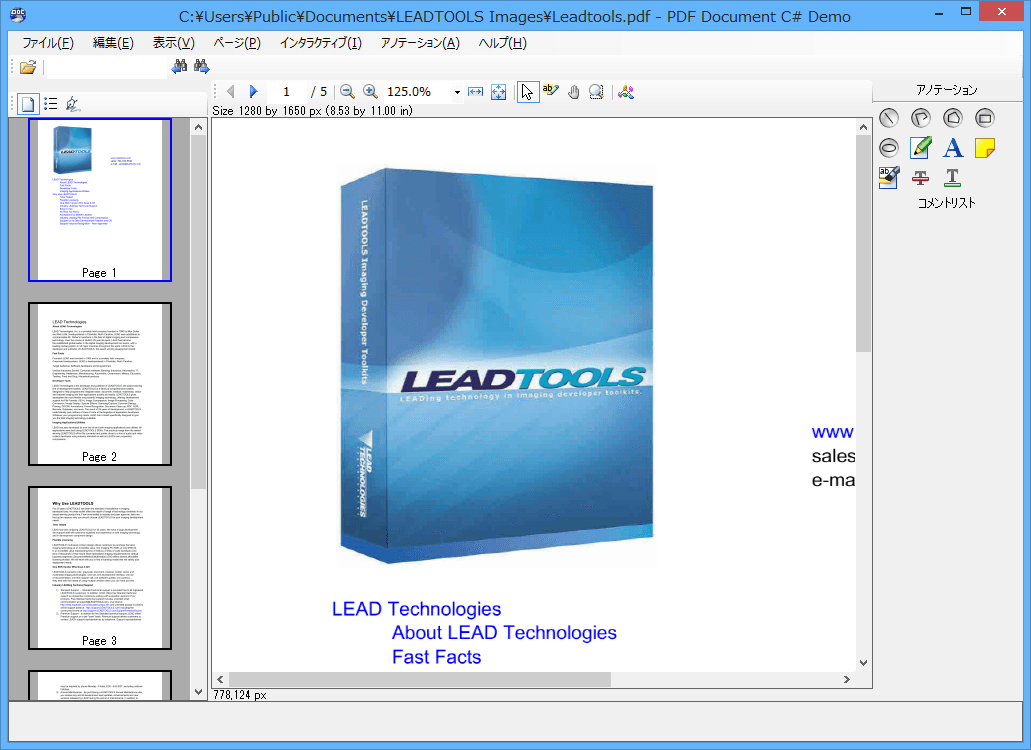The height and width of the screenshot is (750, 1031).
Task: Click thumbnail panel scroll-up arrow
Action: (199, 128)
